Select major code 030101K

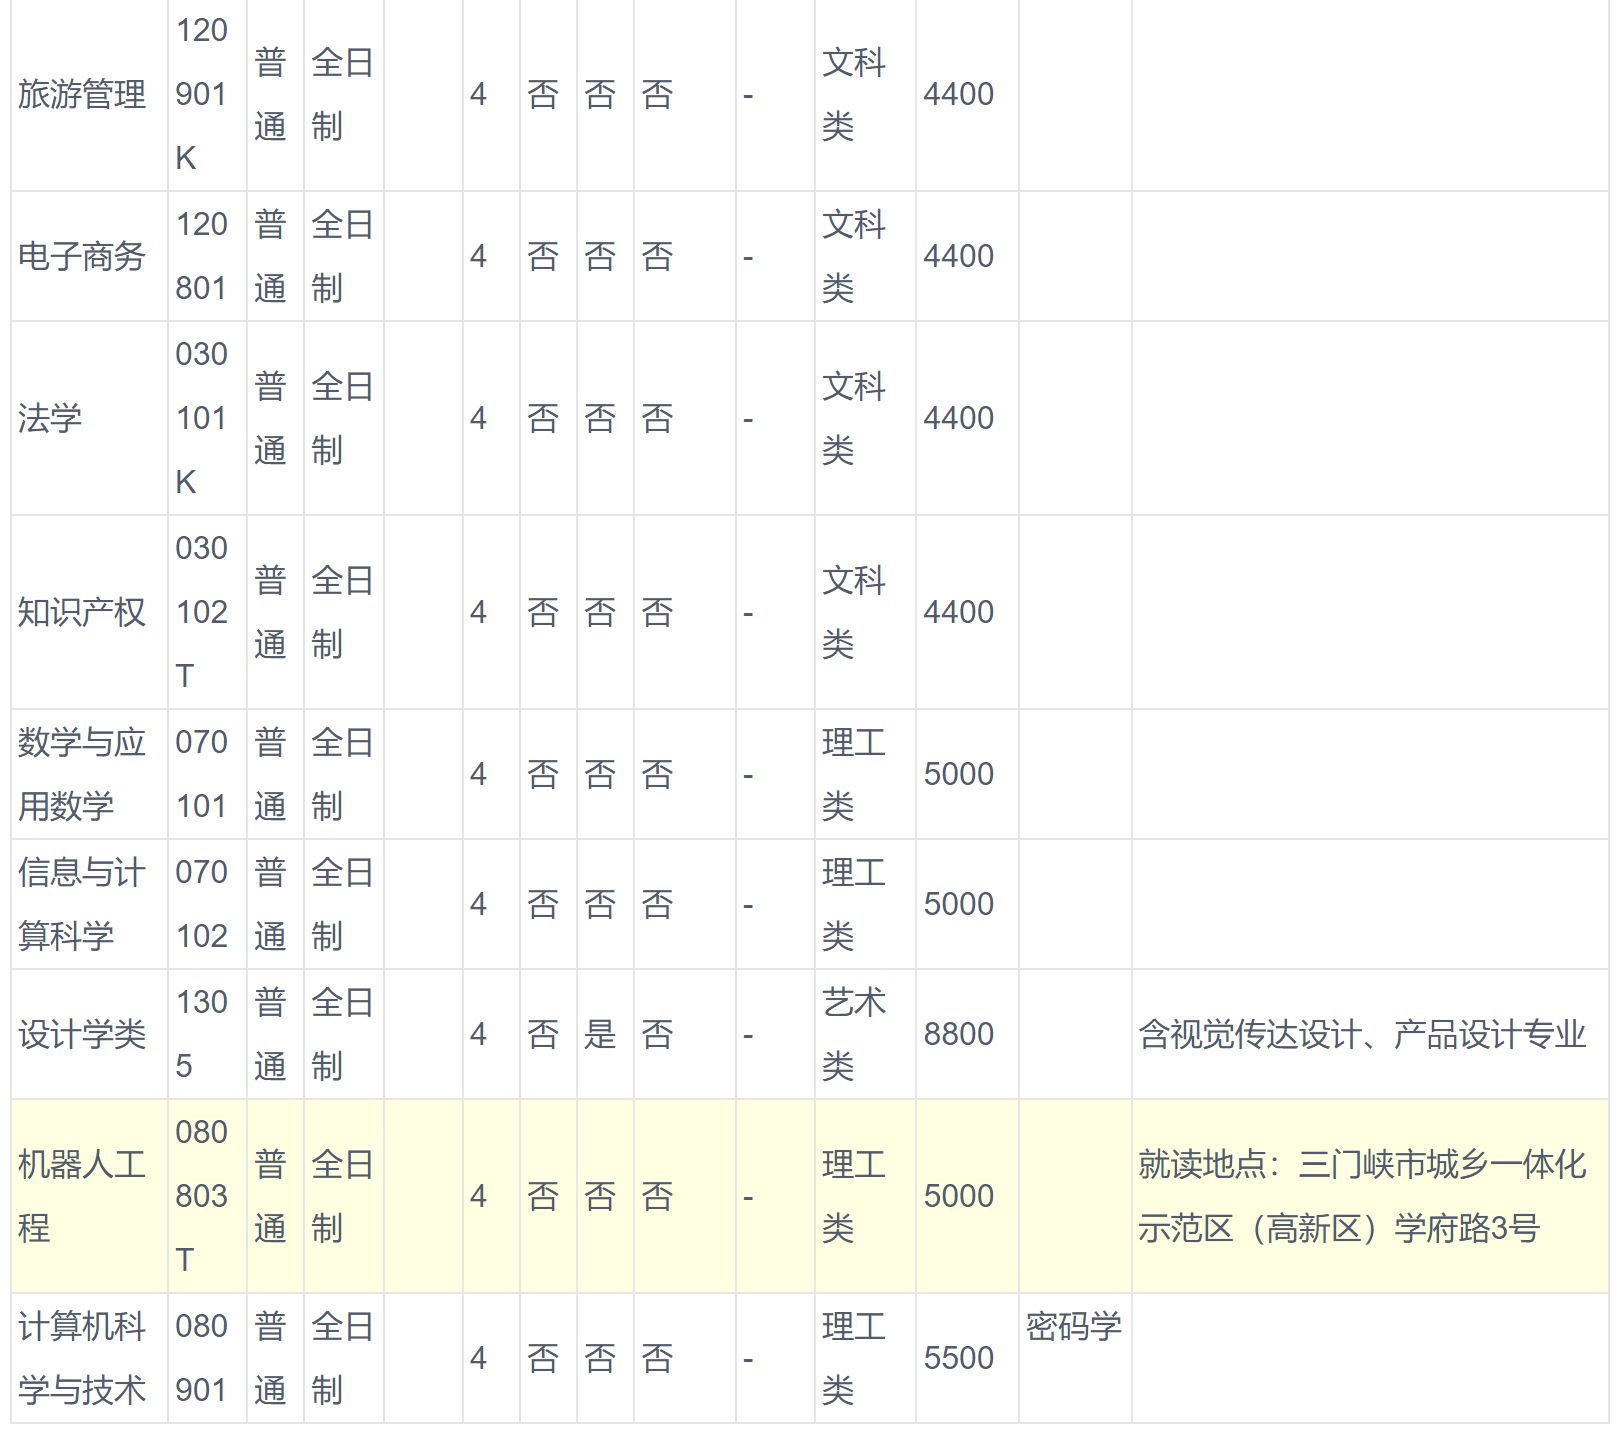click(202, 419)
